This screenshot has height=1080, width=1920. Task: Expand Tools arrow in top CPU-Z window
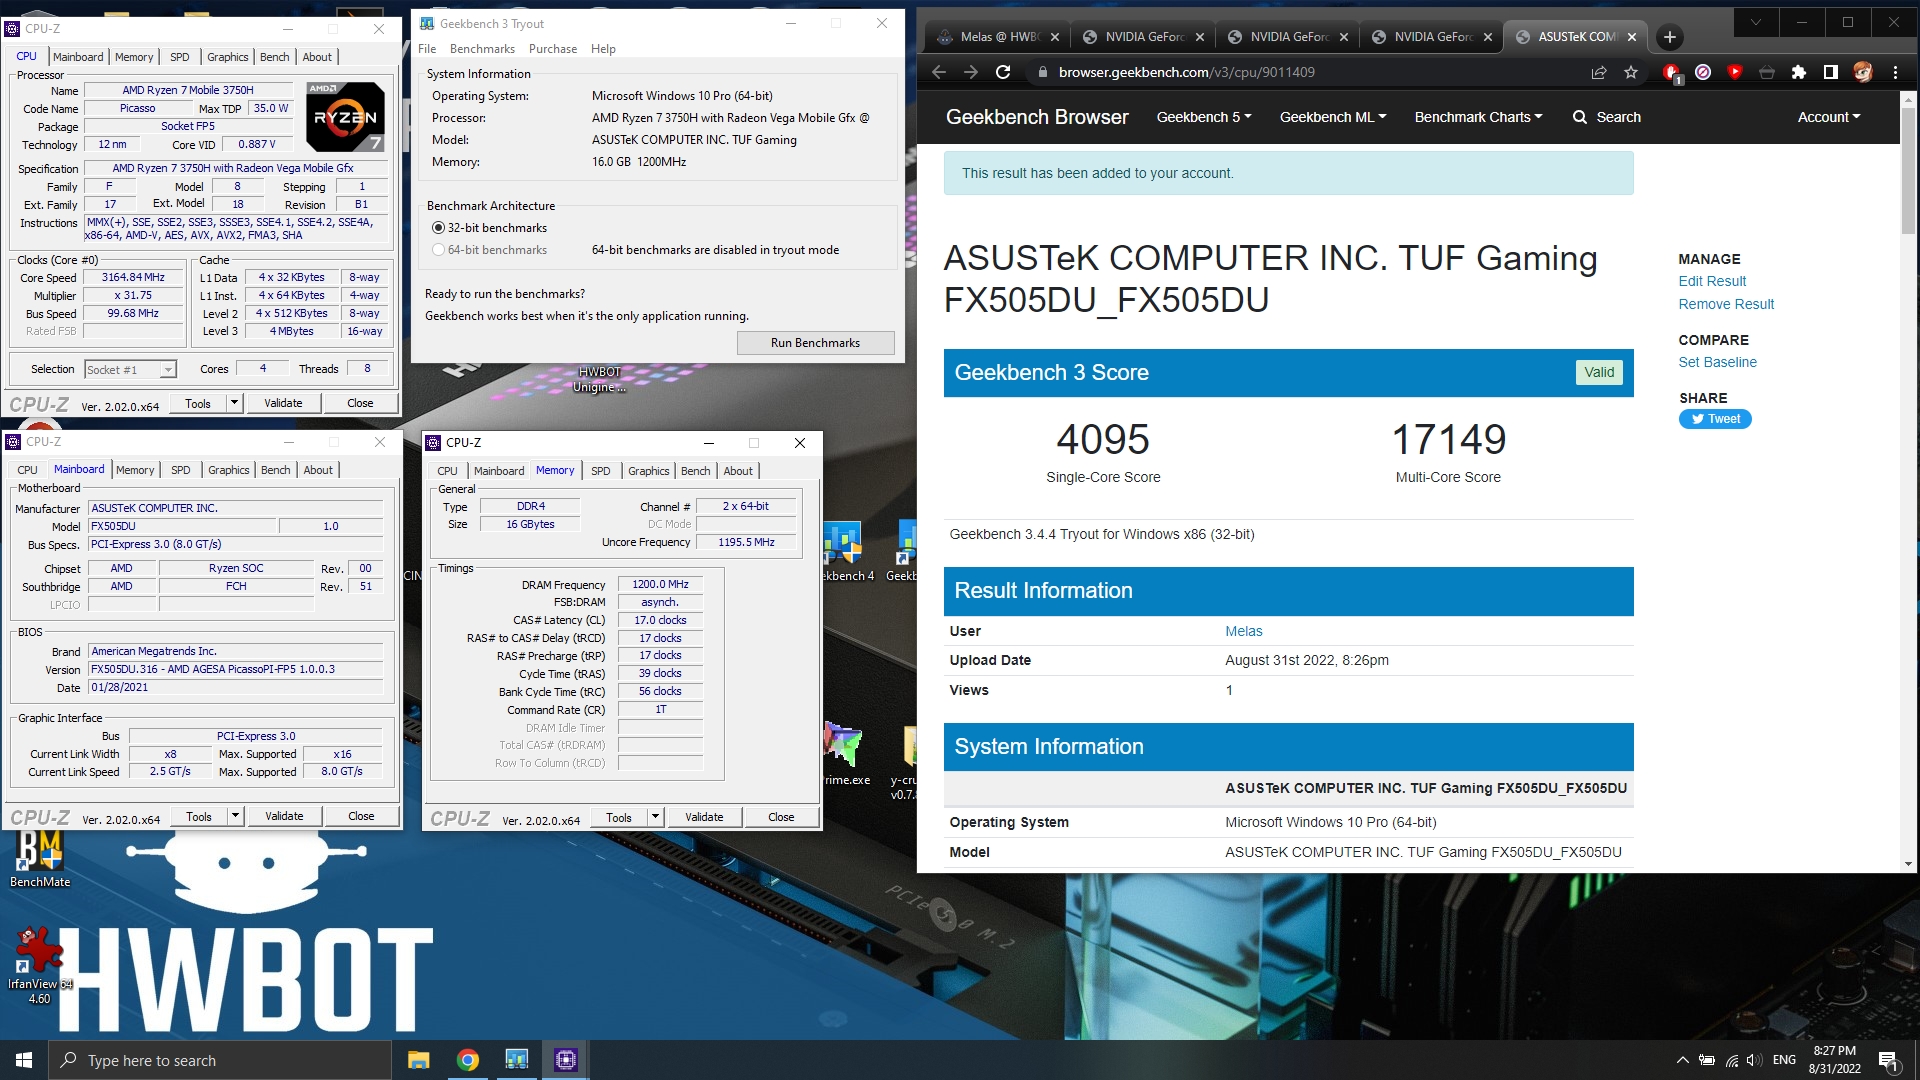click(235, 403)
